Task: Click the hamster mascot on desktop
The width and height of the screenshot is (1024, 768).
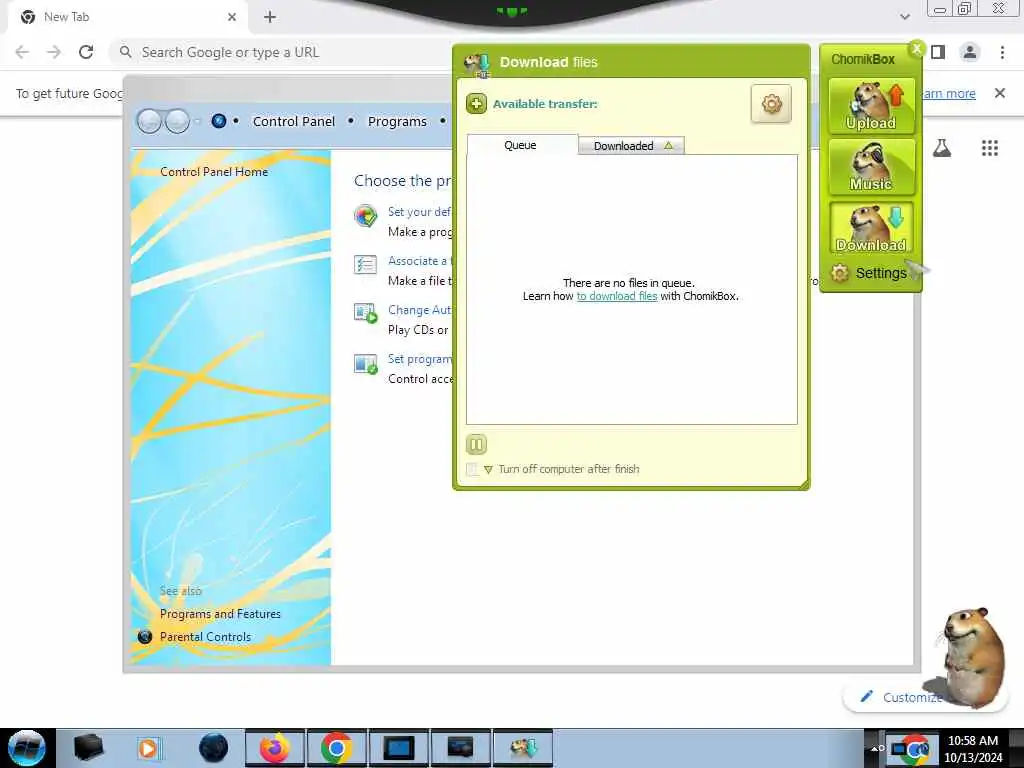Action: [x=973, y=656]
